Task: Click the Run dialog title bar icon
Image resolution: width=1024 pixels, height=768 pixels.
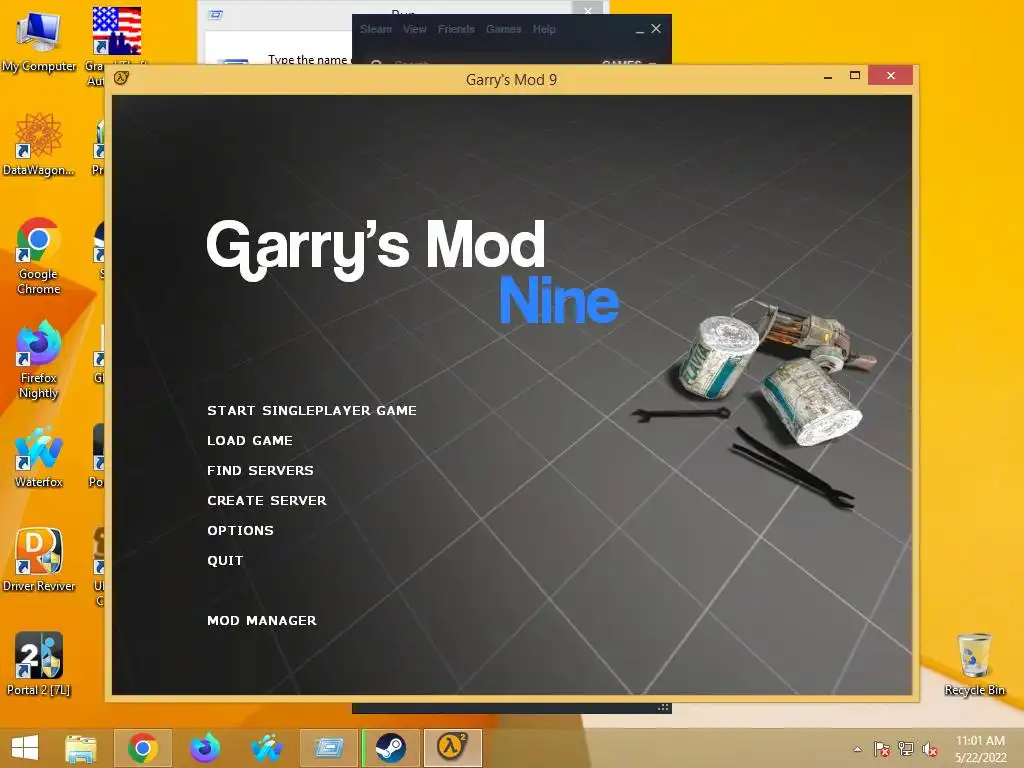Action: (x=216, y=14)
